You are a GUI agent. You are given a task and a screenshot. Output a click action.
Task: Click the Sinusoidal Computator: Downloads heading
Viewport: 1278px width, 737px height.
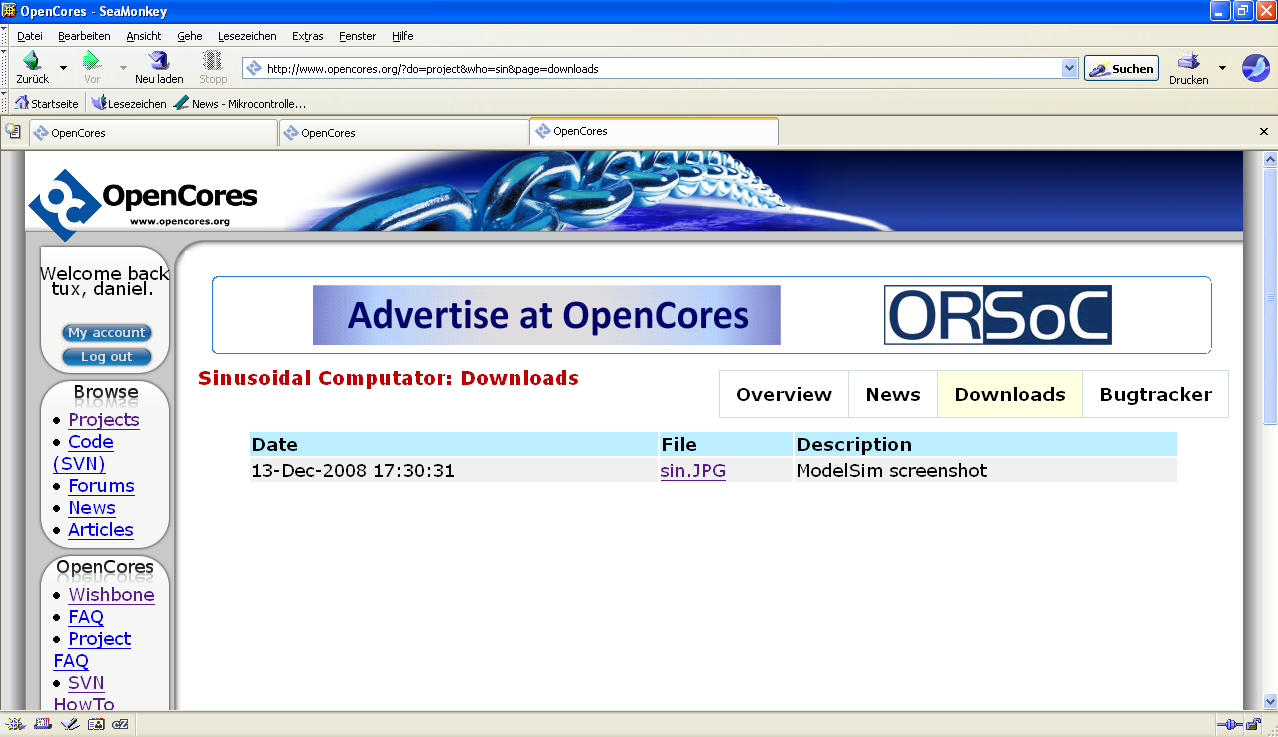[x=388, y=378]
